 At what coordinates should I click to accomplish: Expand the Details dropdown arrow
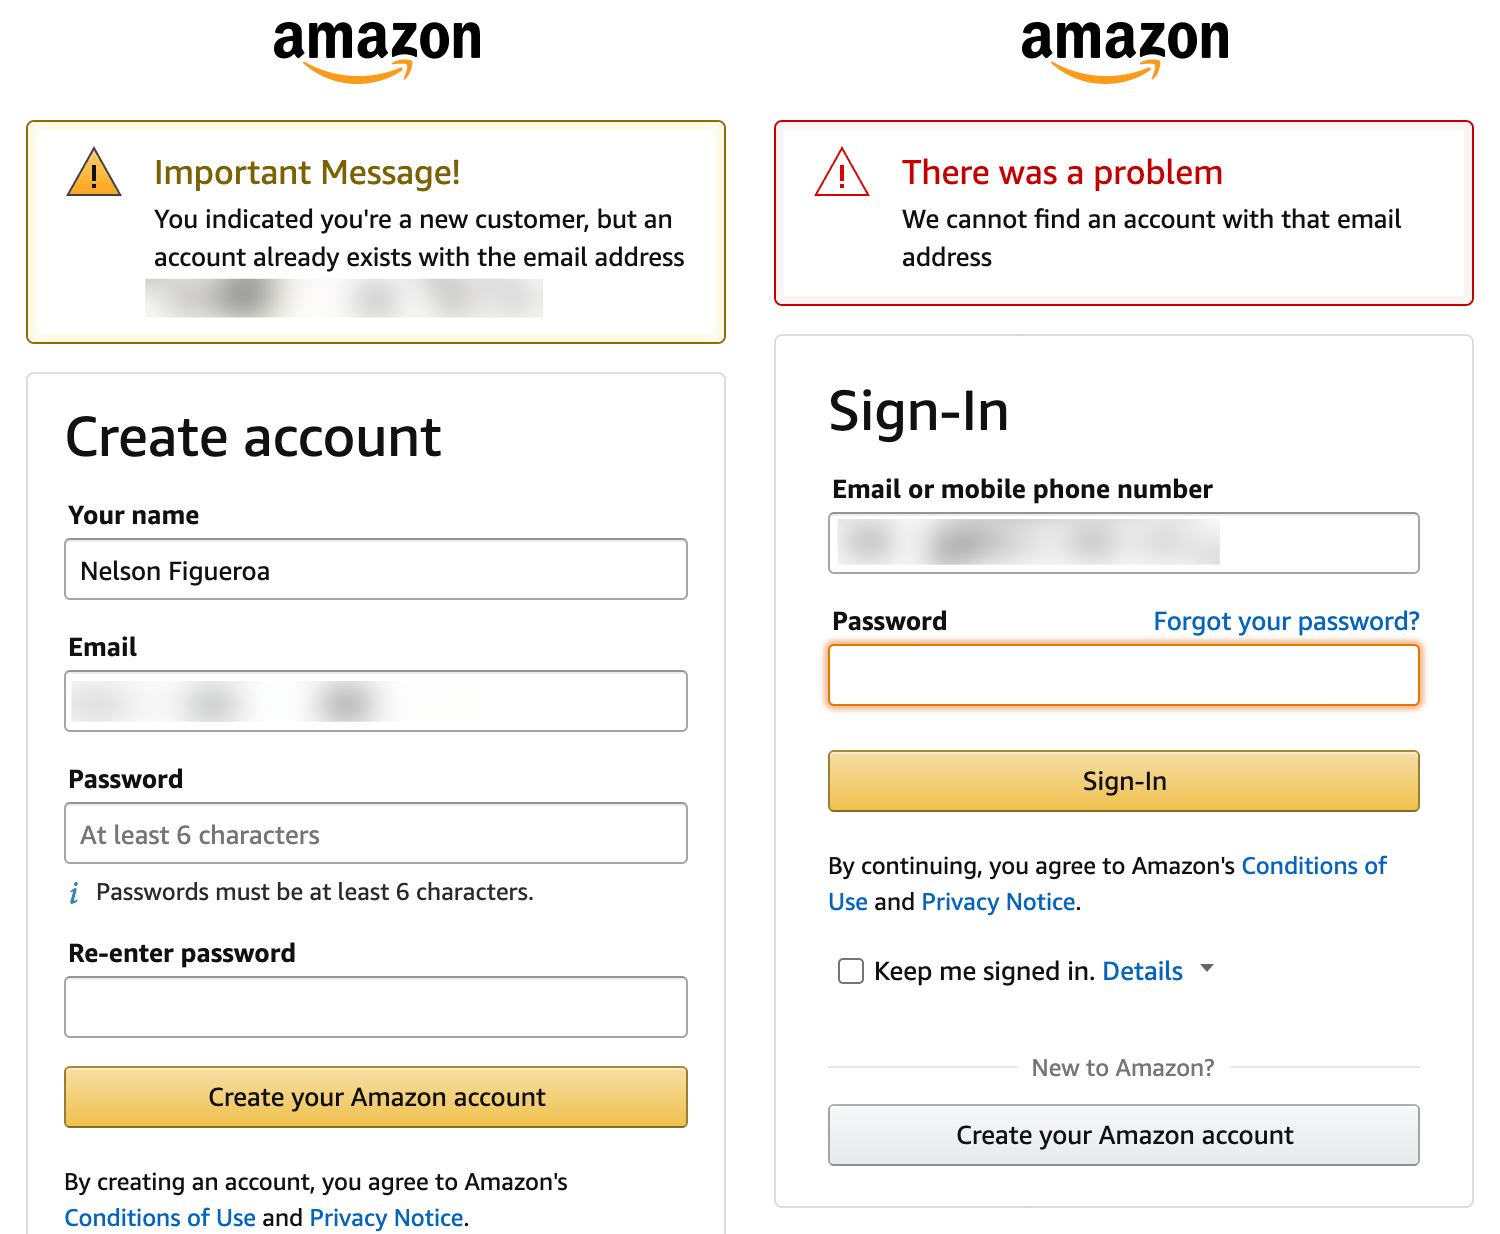pyautogui.click(x=1207, y=968)
